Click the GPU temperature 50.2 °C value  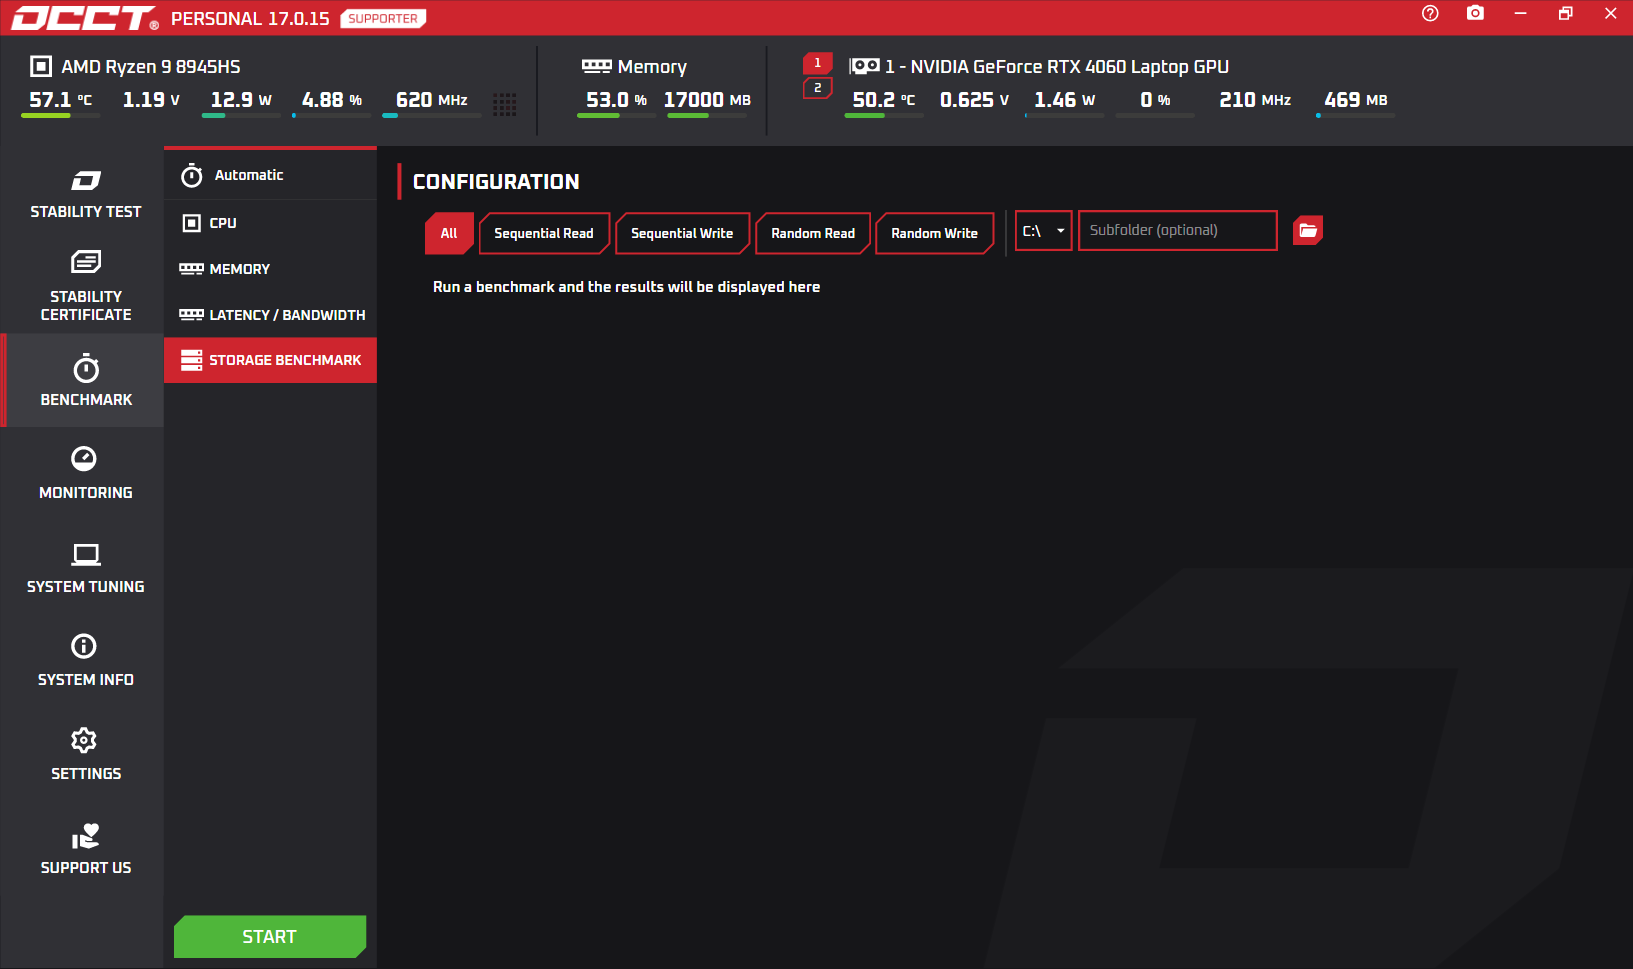click(x=884, y=100)
